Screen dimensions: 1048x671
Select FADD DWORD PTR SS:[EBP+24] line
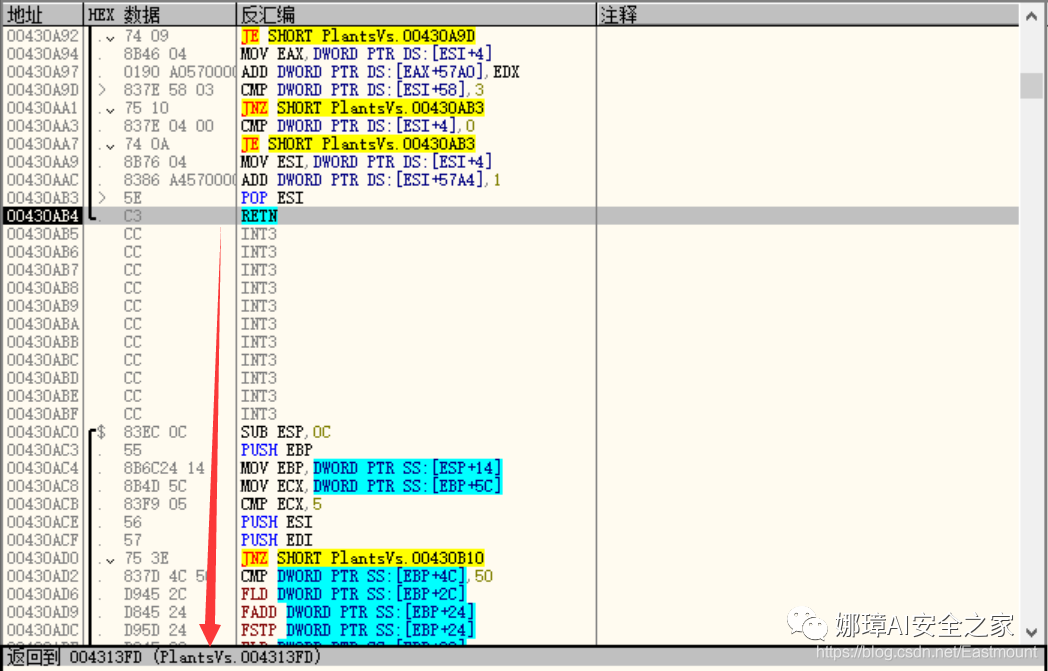tap(358, 614)
